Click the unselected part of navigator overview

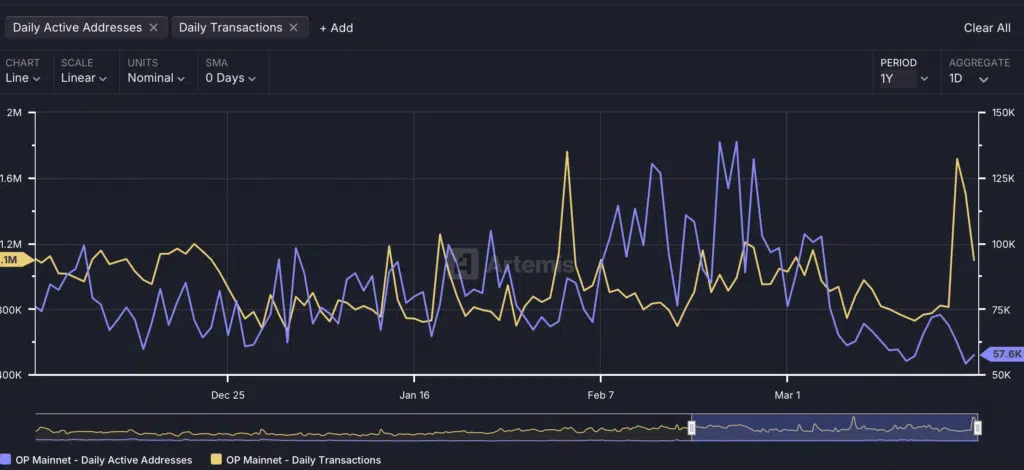click(362, 428)
